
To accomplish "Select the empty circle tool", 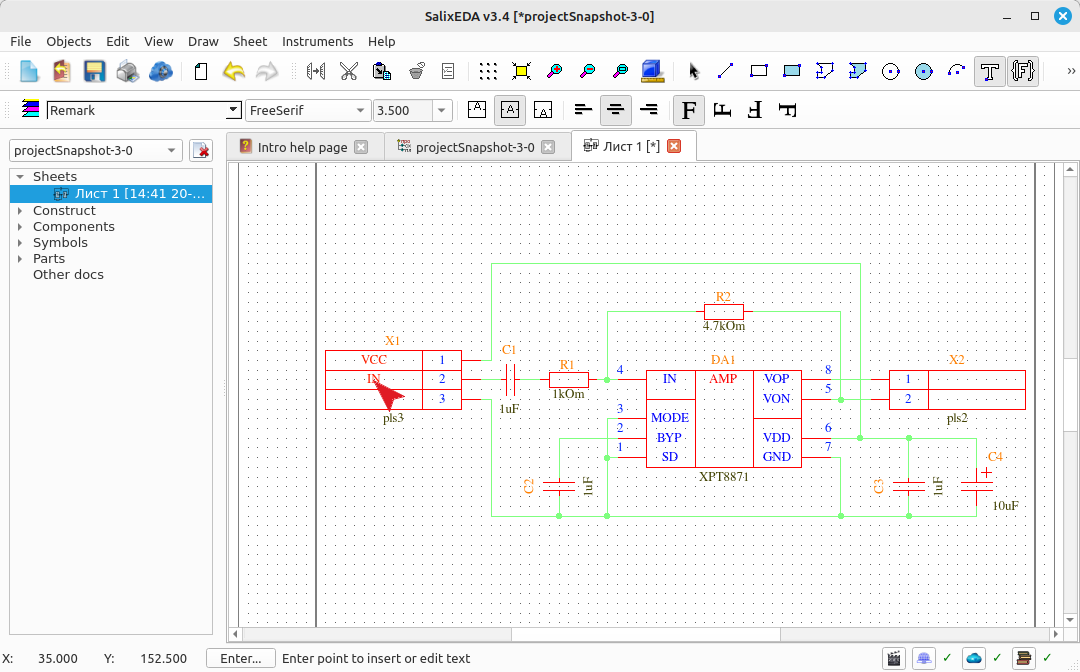I will click(891, 71).
